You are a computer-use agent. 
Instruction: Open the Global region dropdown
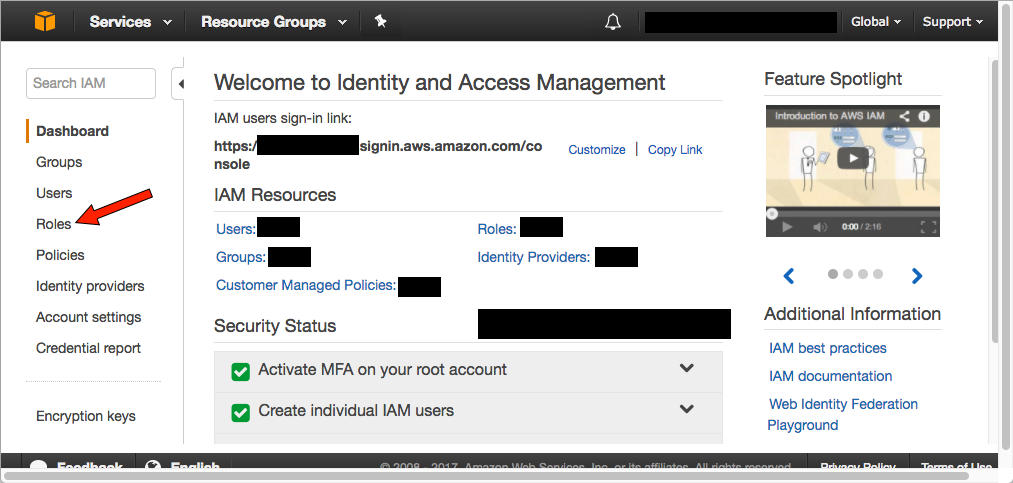pyautogui.click(x=875, y=21)
